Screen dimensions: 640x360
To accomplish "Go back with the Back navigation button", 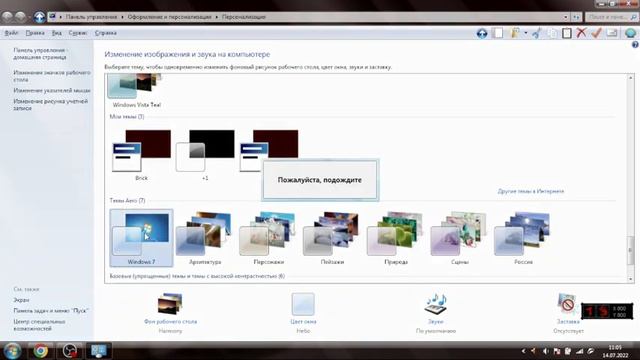I will pos(7,17).
